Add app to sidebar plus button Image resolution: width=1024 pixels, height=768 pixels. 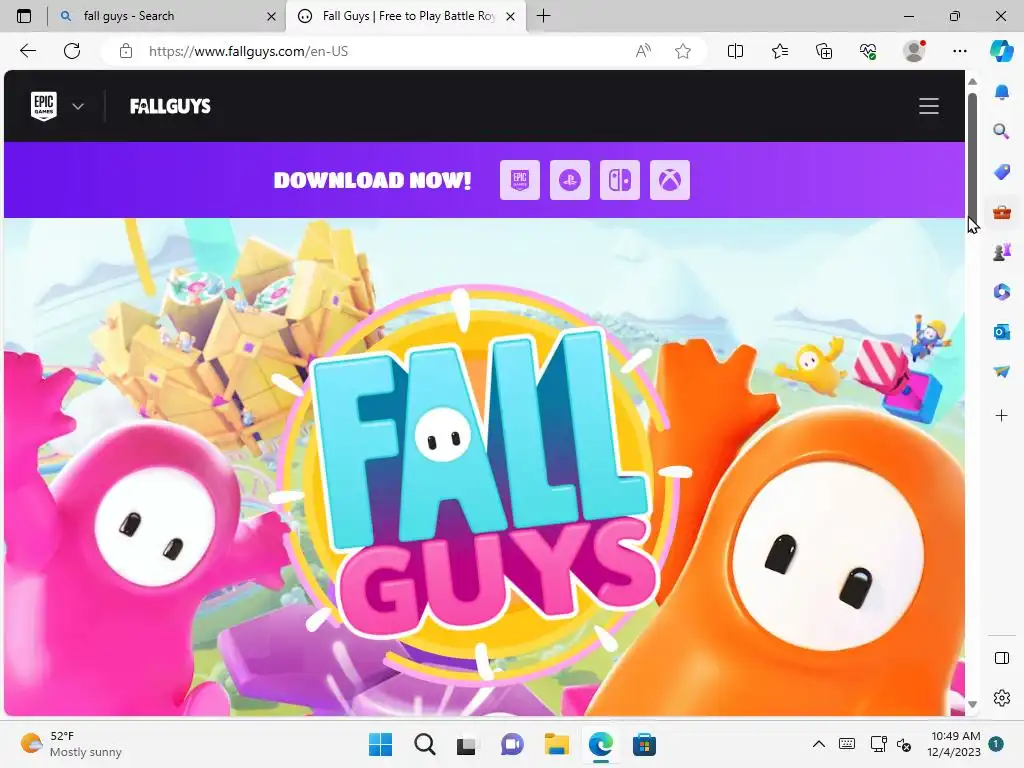point(1002,415)
